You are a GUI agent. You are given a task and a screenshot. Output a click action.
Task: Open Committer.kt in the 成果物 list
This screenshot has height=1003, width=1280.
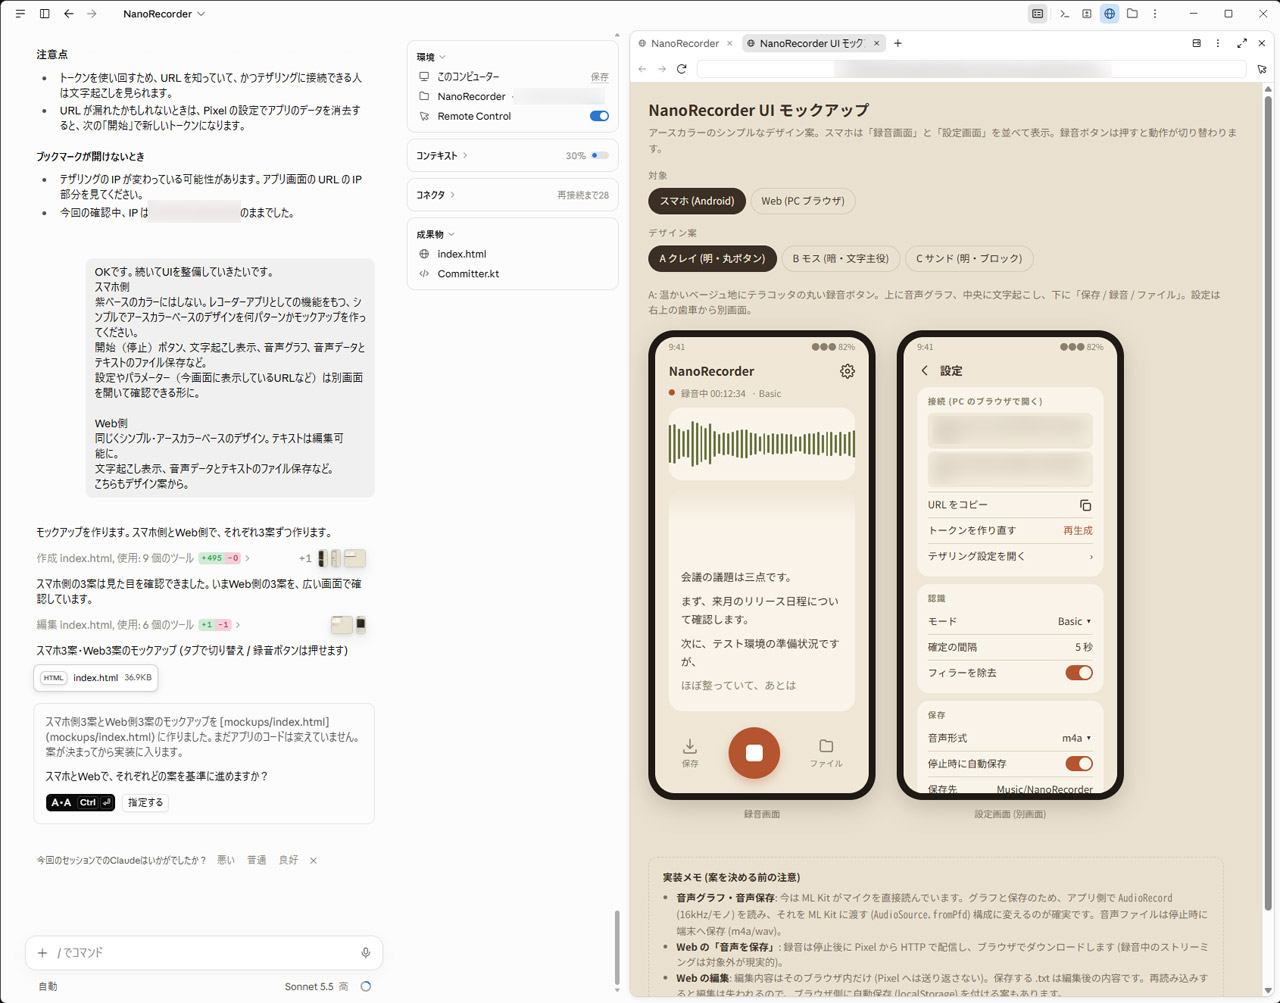pos(468,274)
